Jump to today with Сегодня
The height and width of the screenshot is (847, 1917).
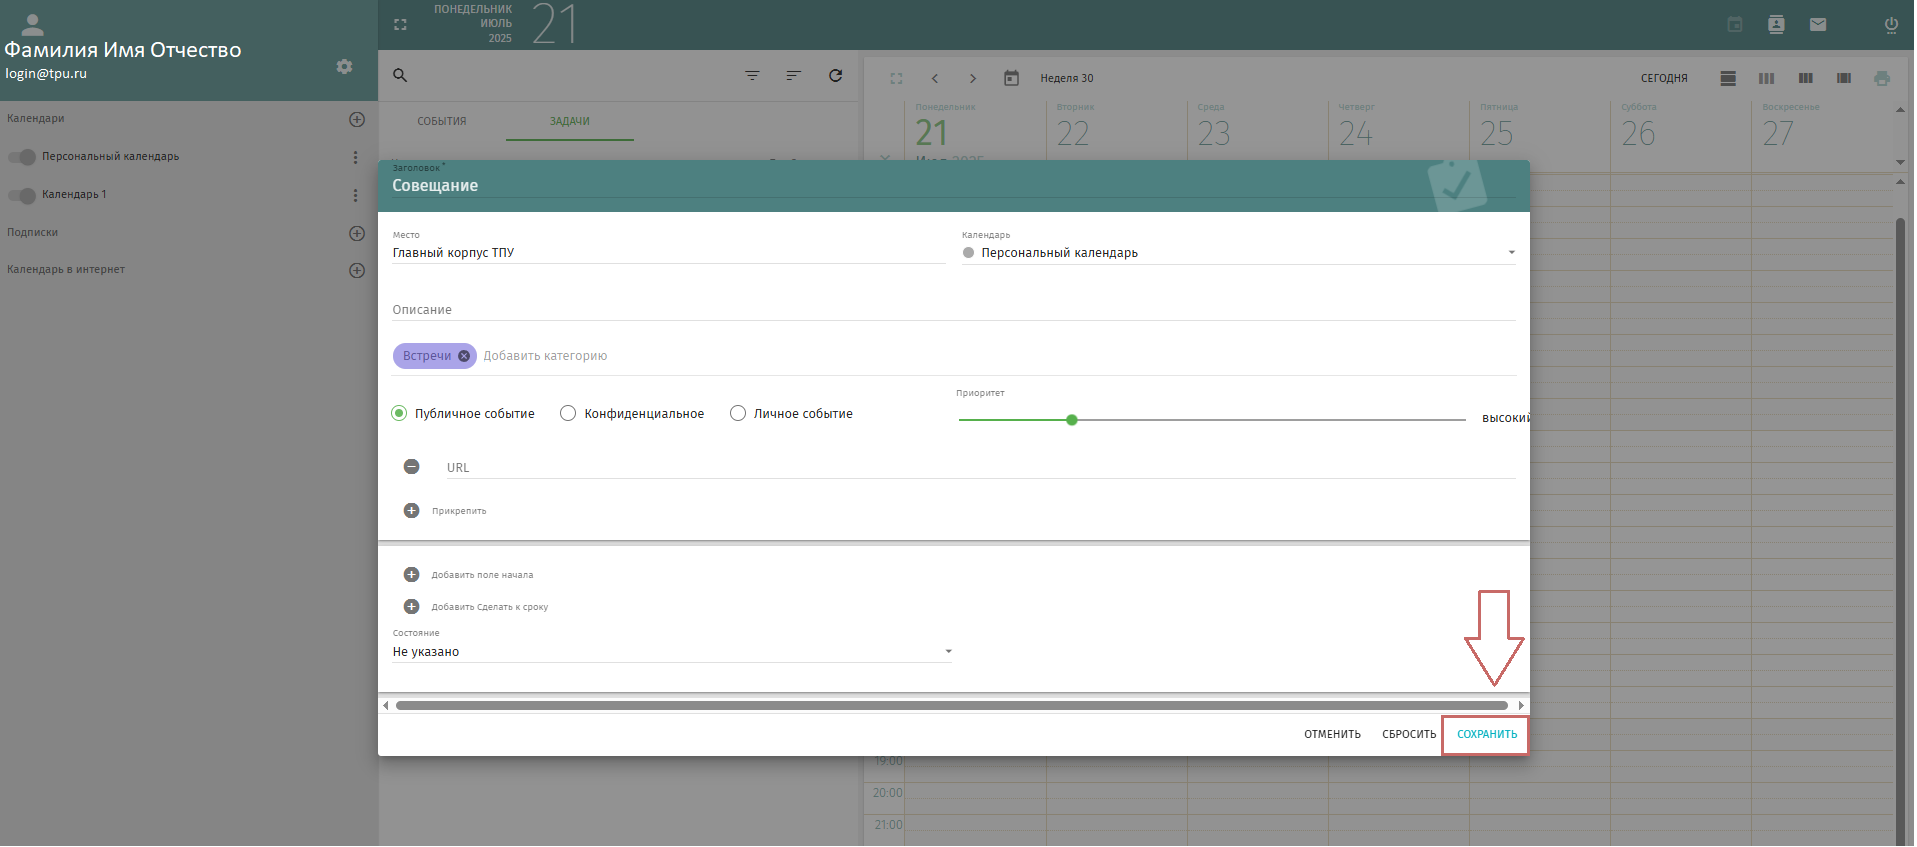1664,78
